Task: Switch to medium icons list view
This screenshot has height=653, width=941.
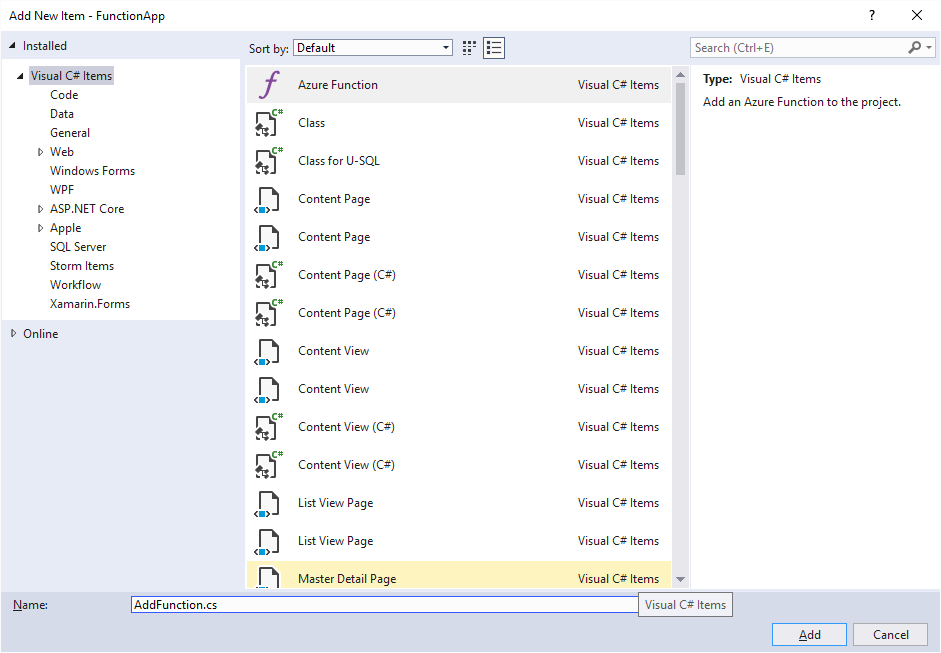Action: click(x=494, y=48)
